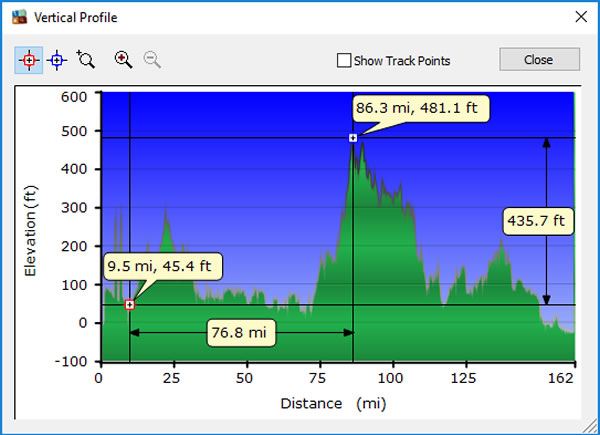Select the red crosshair marker tool

point(29,60)
